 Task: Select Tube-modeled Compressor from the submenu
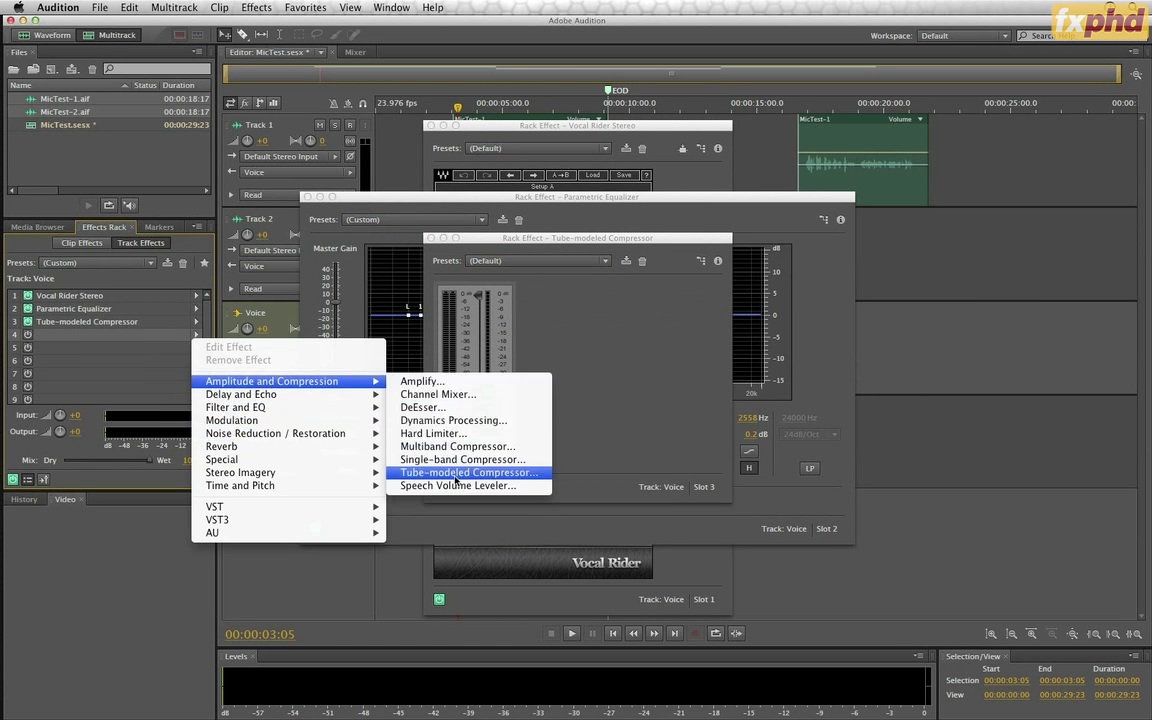pos(468,473)
